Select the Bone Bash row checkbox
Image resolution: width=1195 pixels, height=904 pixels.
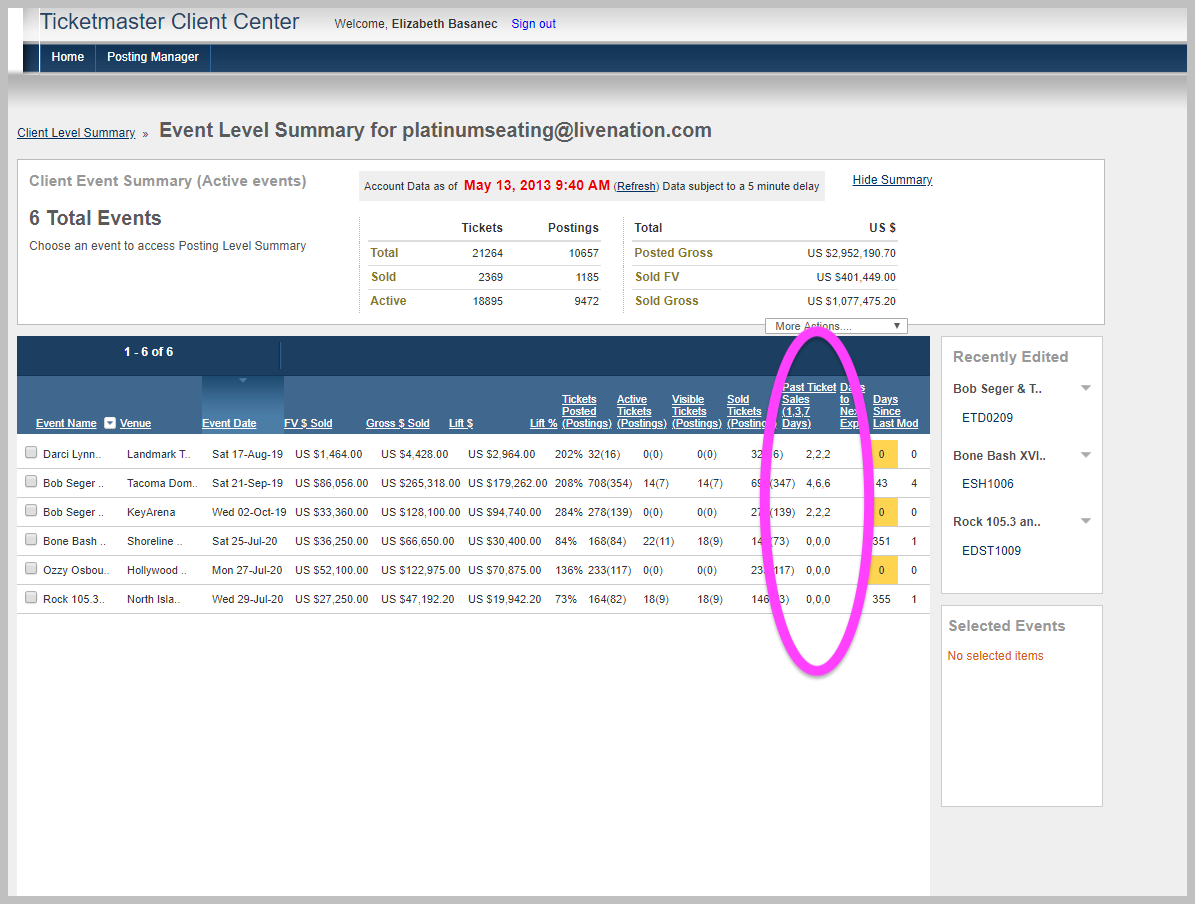pos(31,540)
